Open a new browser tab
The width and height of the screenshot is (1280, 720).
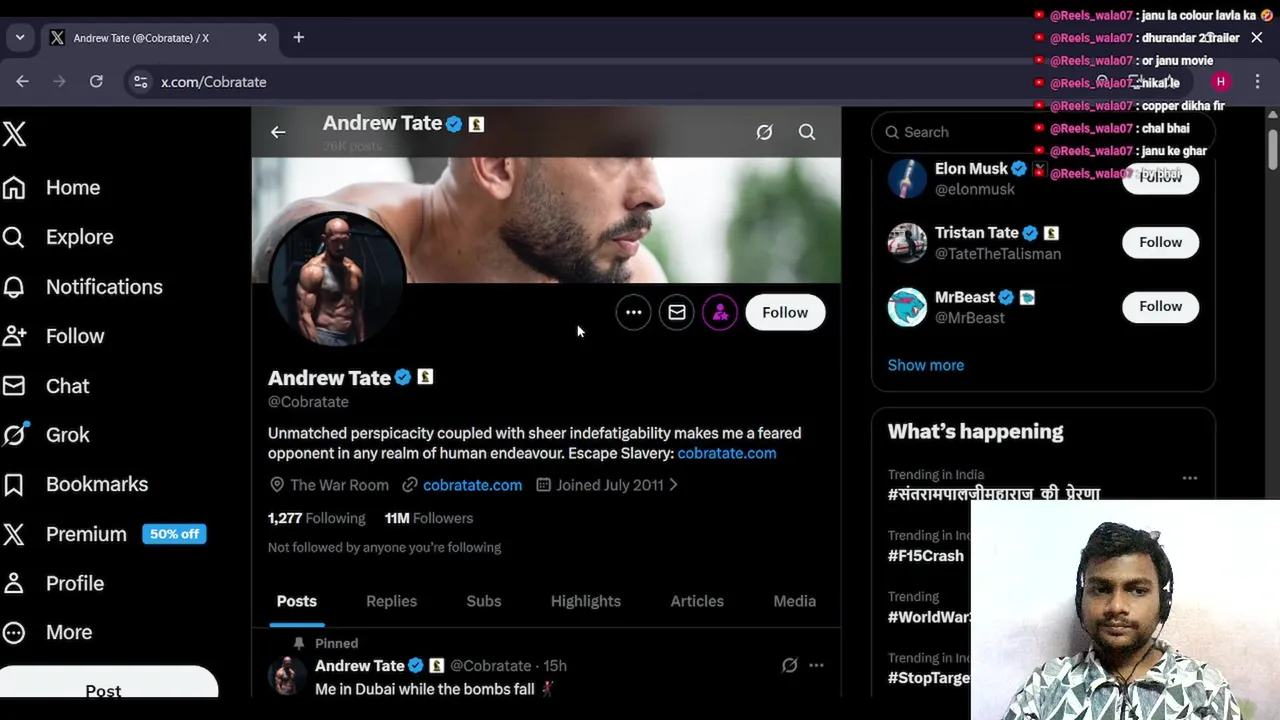[x=298, y=38]
